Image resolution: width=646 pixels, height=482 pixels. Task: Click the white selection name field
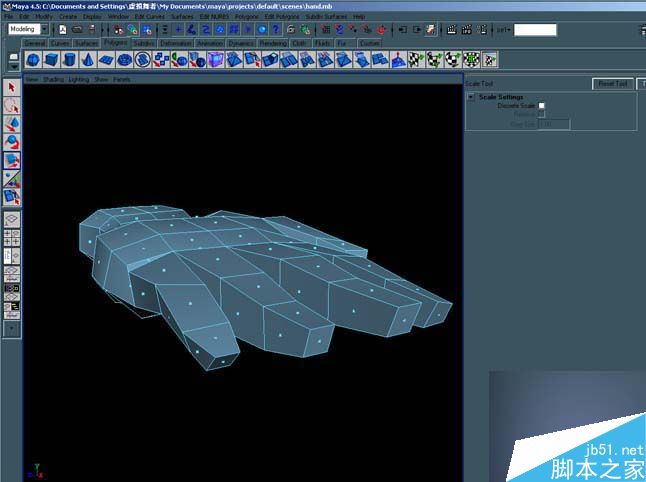click(535, 30)
